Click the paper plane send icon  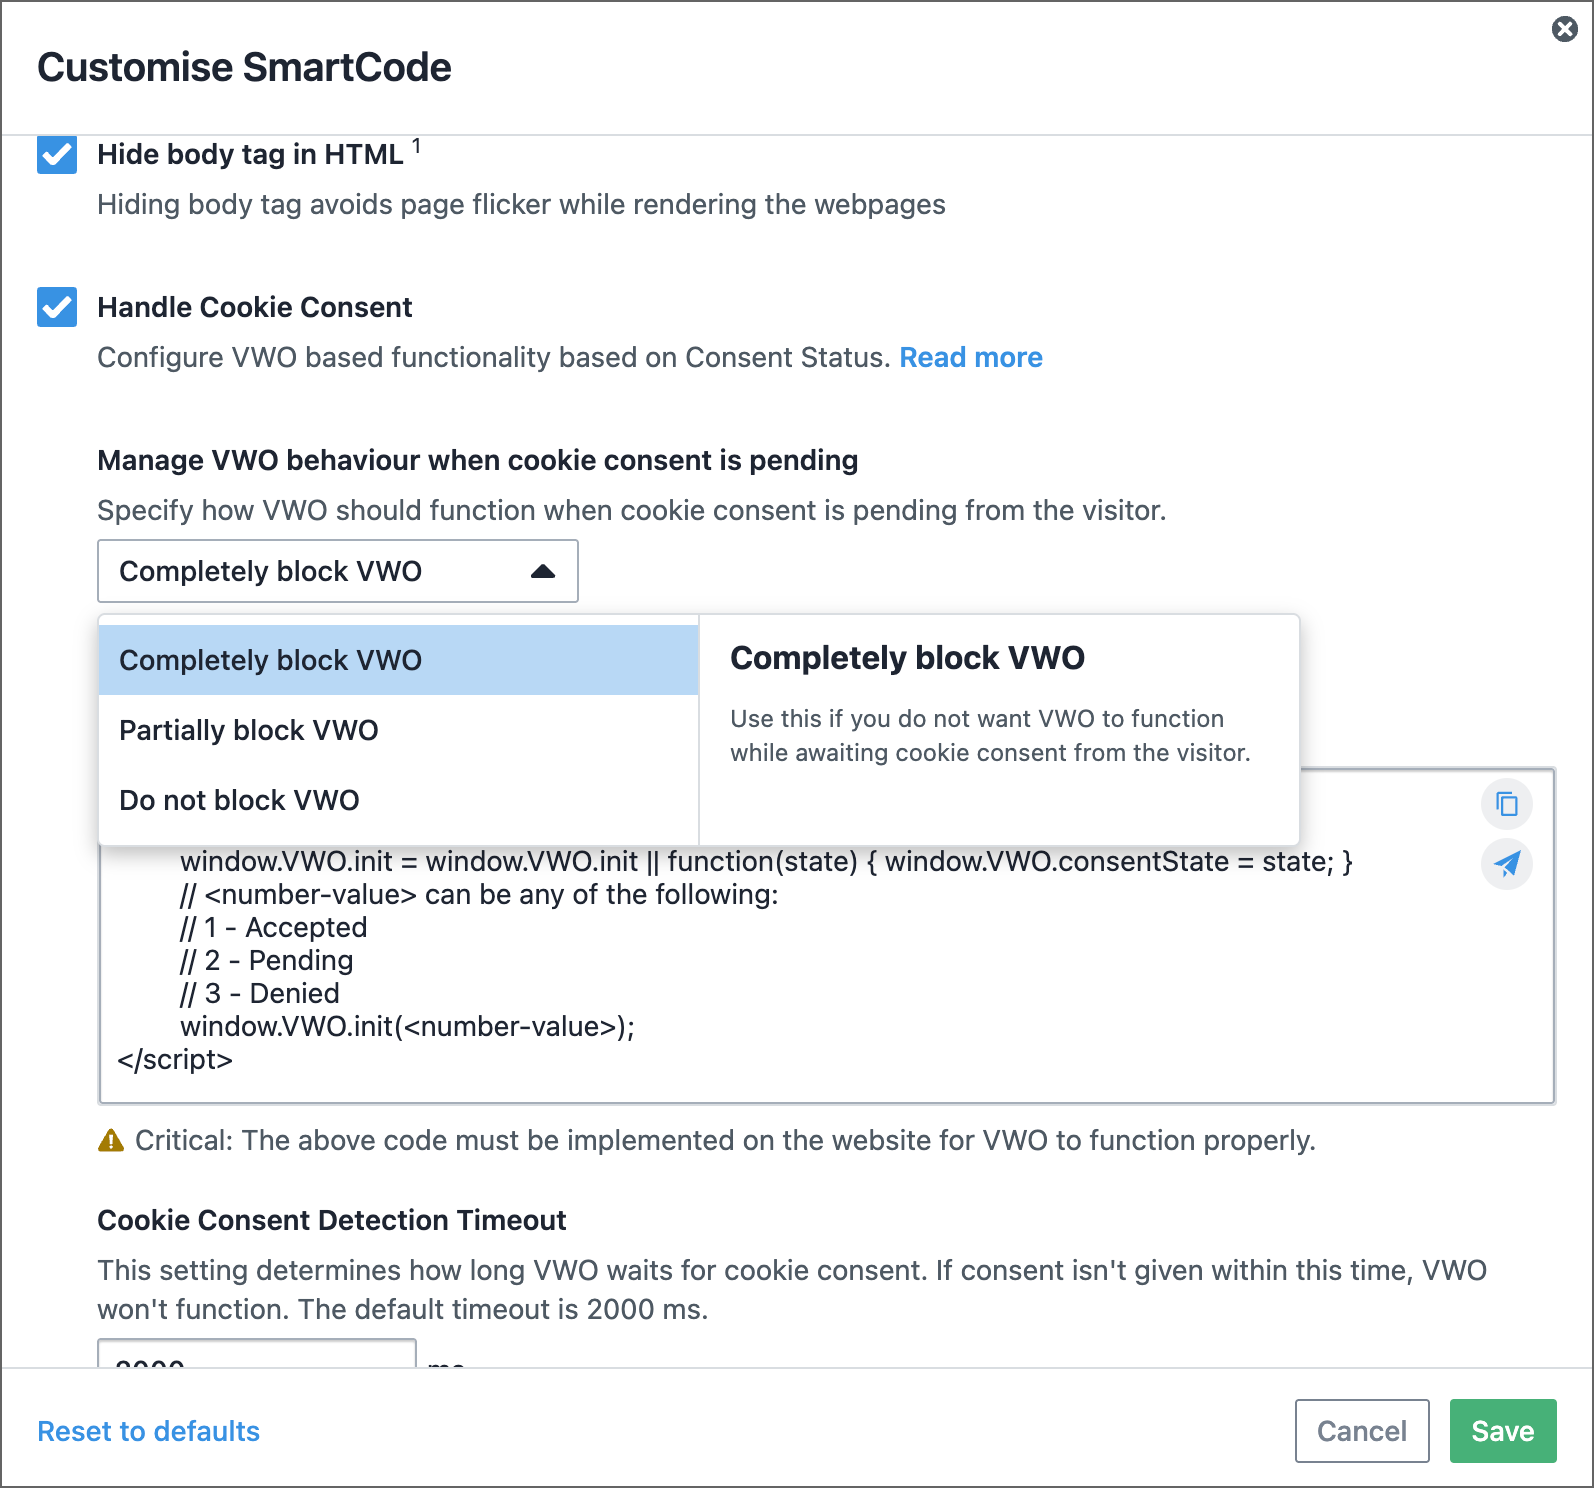tap(1507, 864)
